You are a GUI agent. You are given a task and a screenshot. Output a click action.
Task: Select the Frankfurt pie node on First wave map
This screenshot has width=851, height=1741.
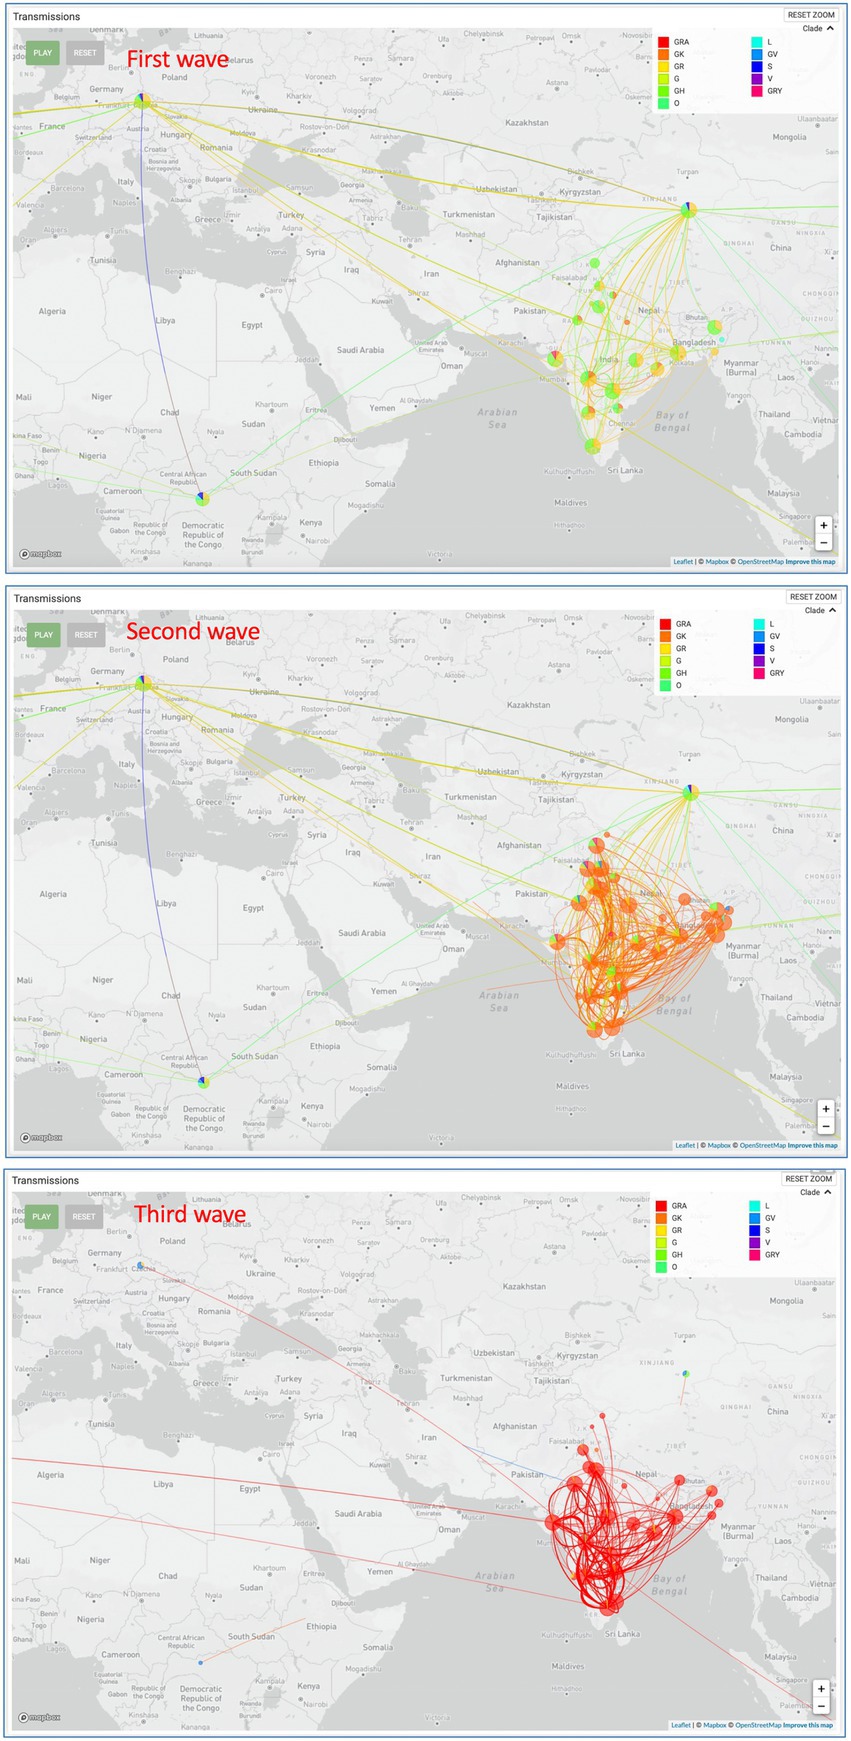[143, 101]
